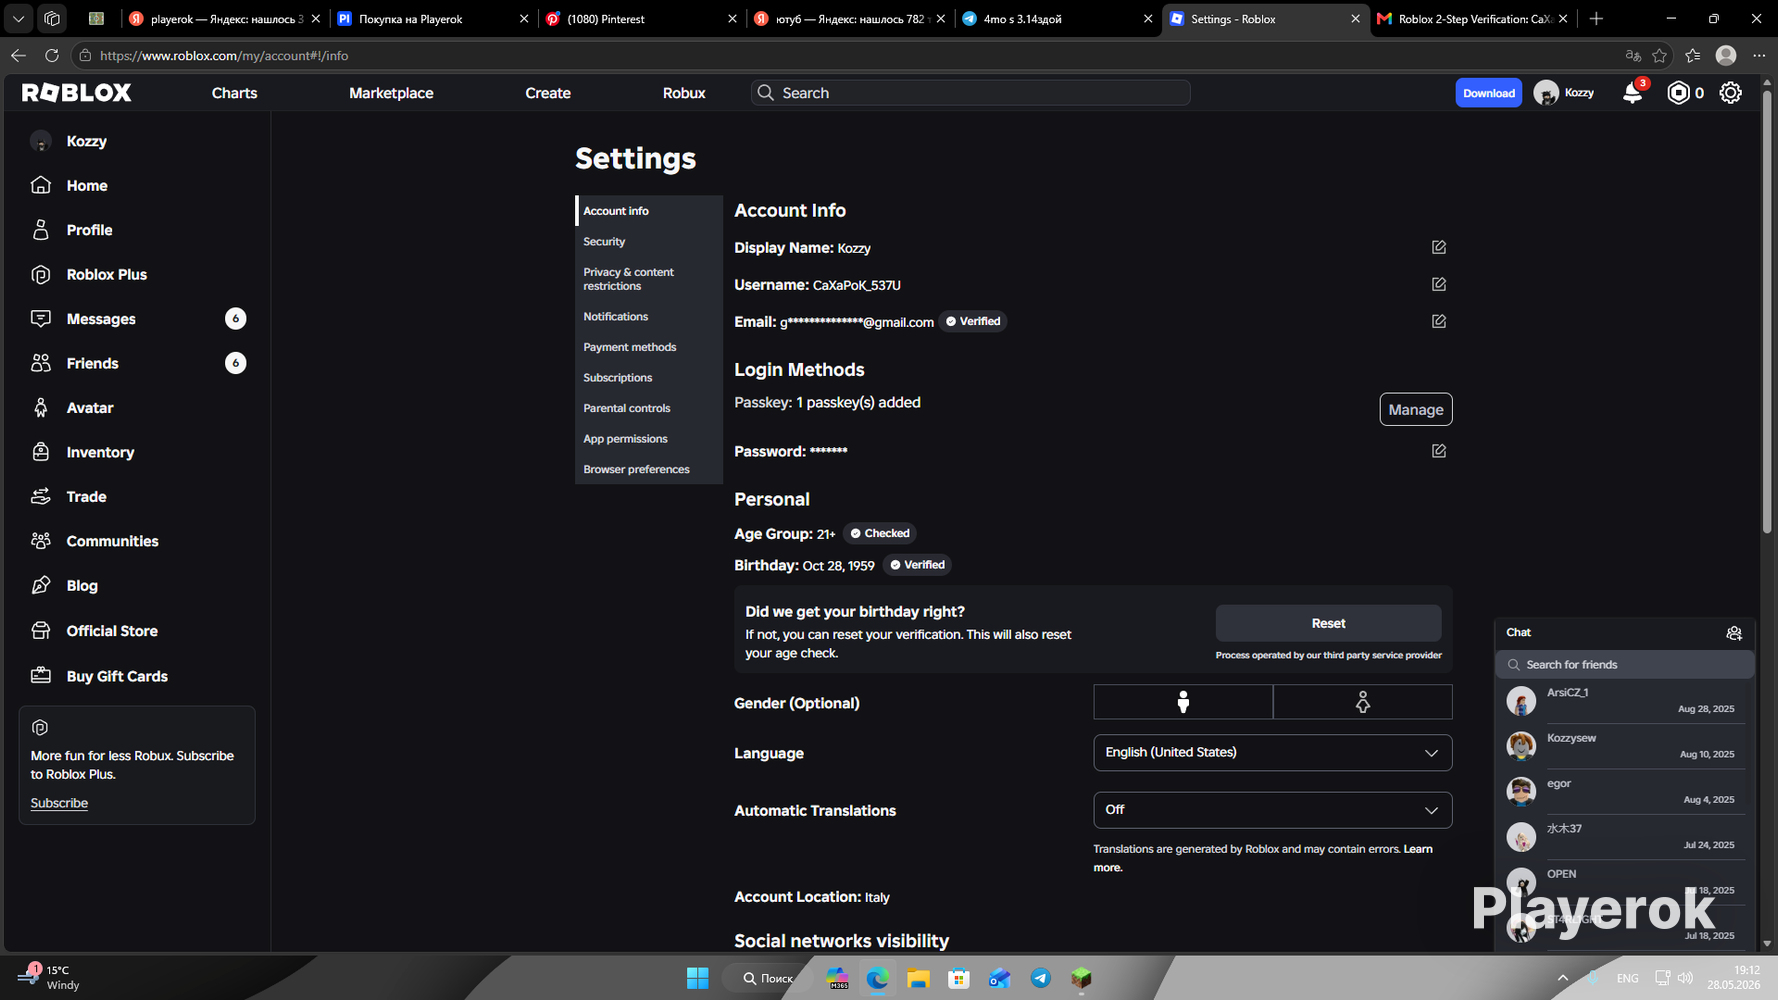This screenshot has width=1778, height=1000.
Task: Open the Language dropdown
Action: tap(1273, 753)
